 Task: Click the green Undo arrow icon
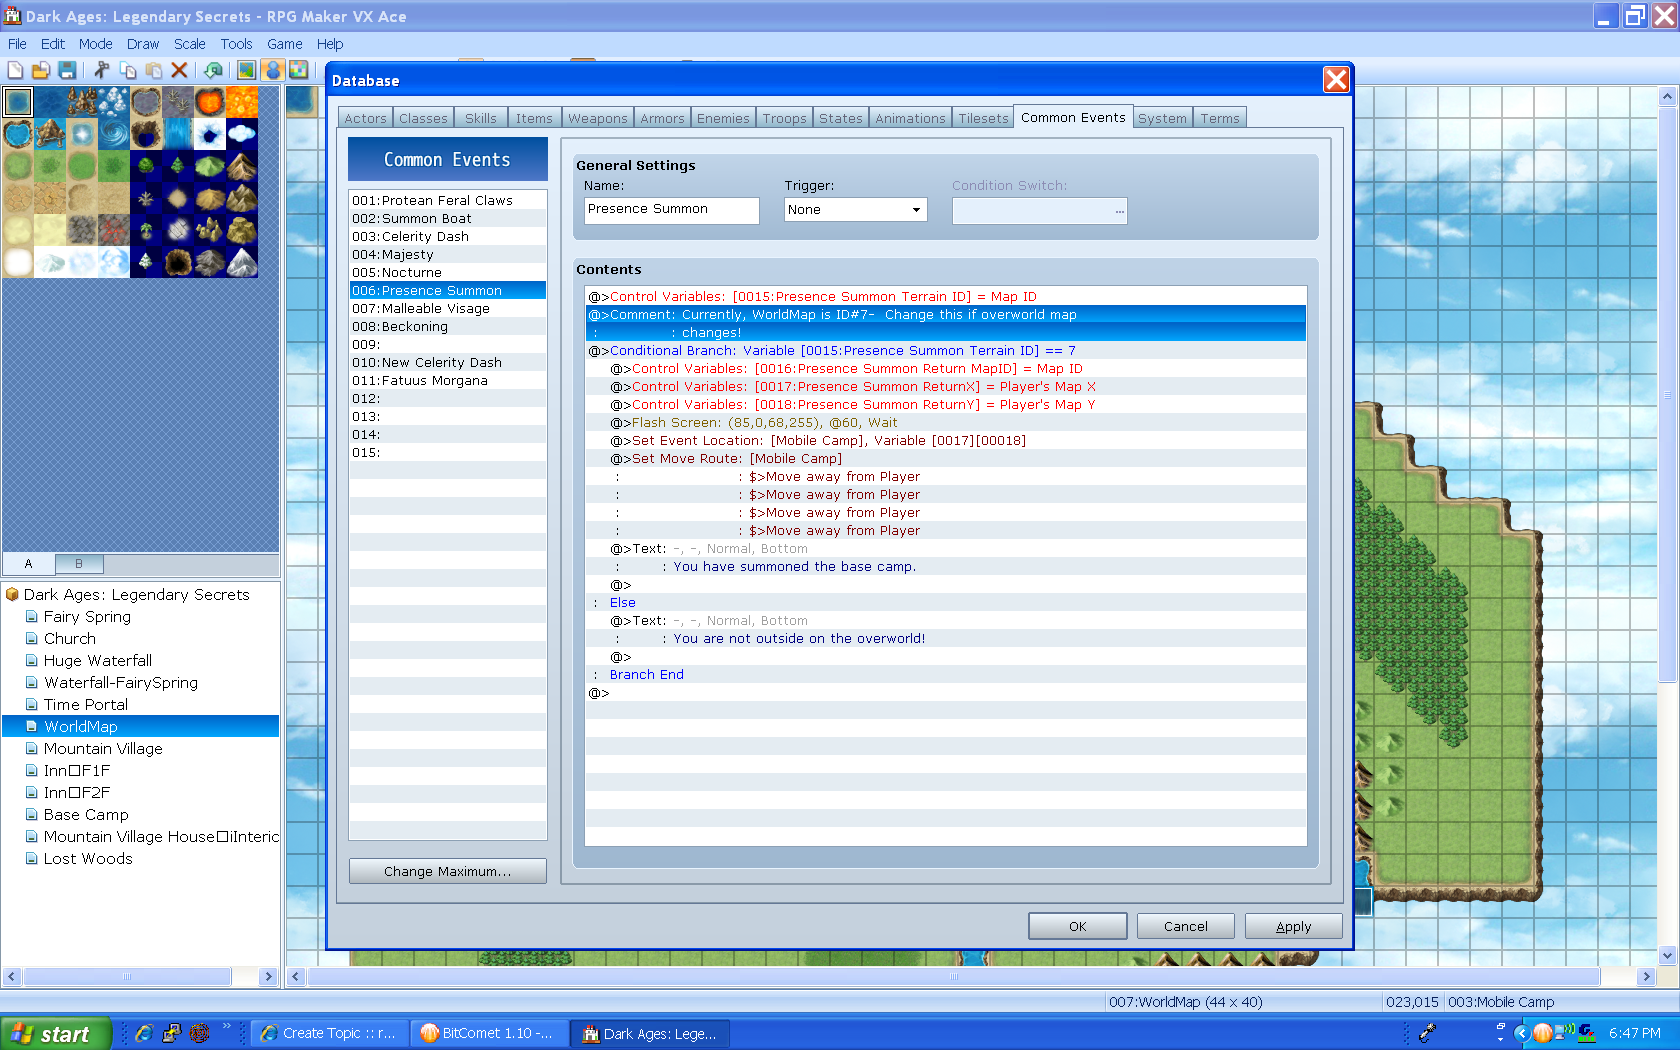[212, 70]
